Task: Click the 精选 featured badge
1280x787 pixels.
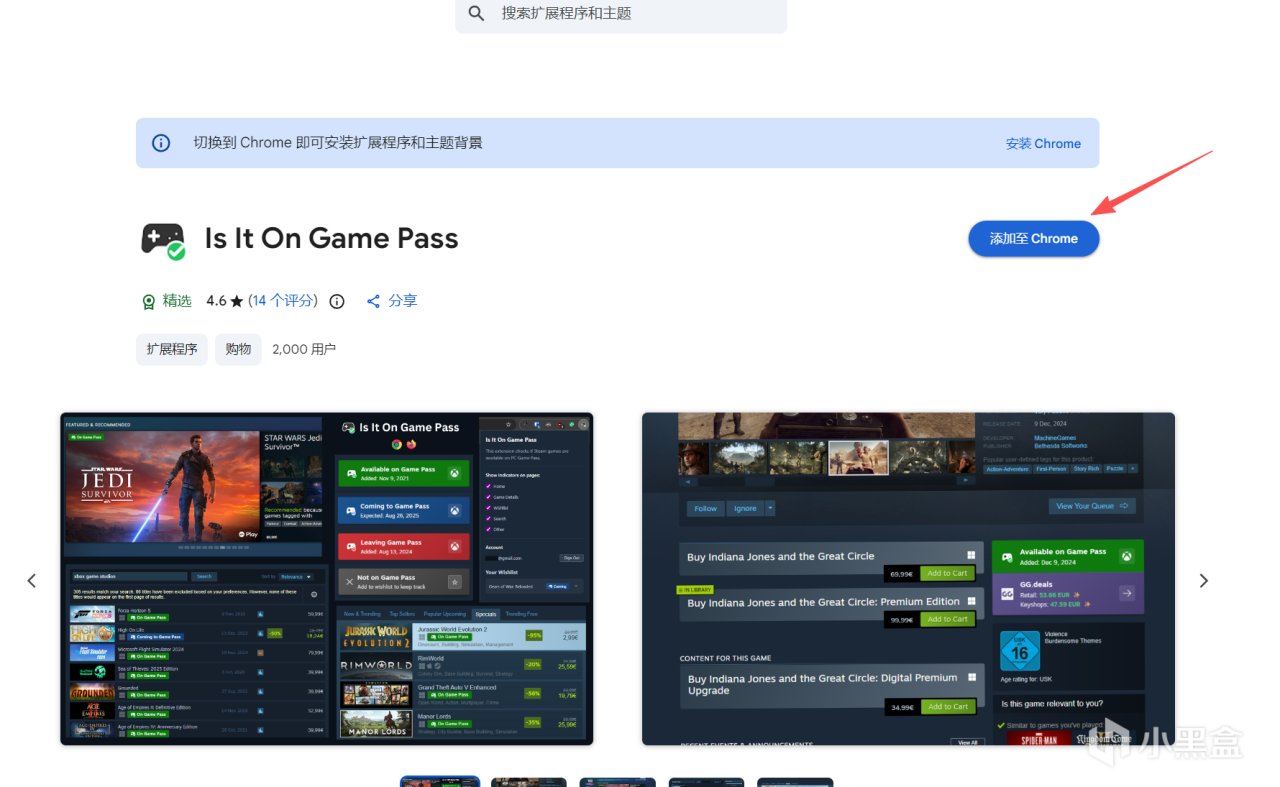Action: (x=166, y=301)
